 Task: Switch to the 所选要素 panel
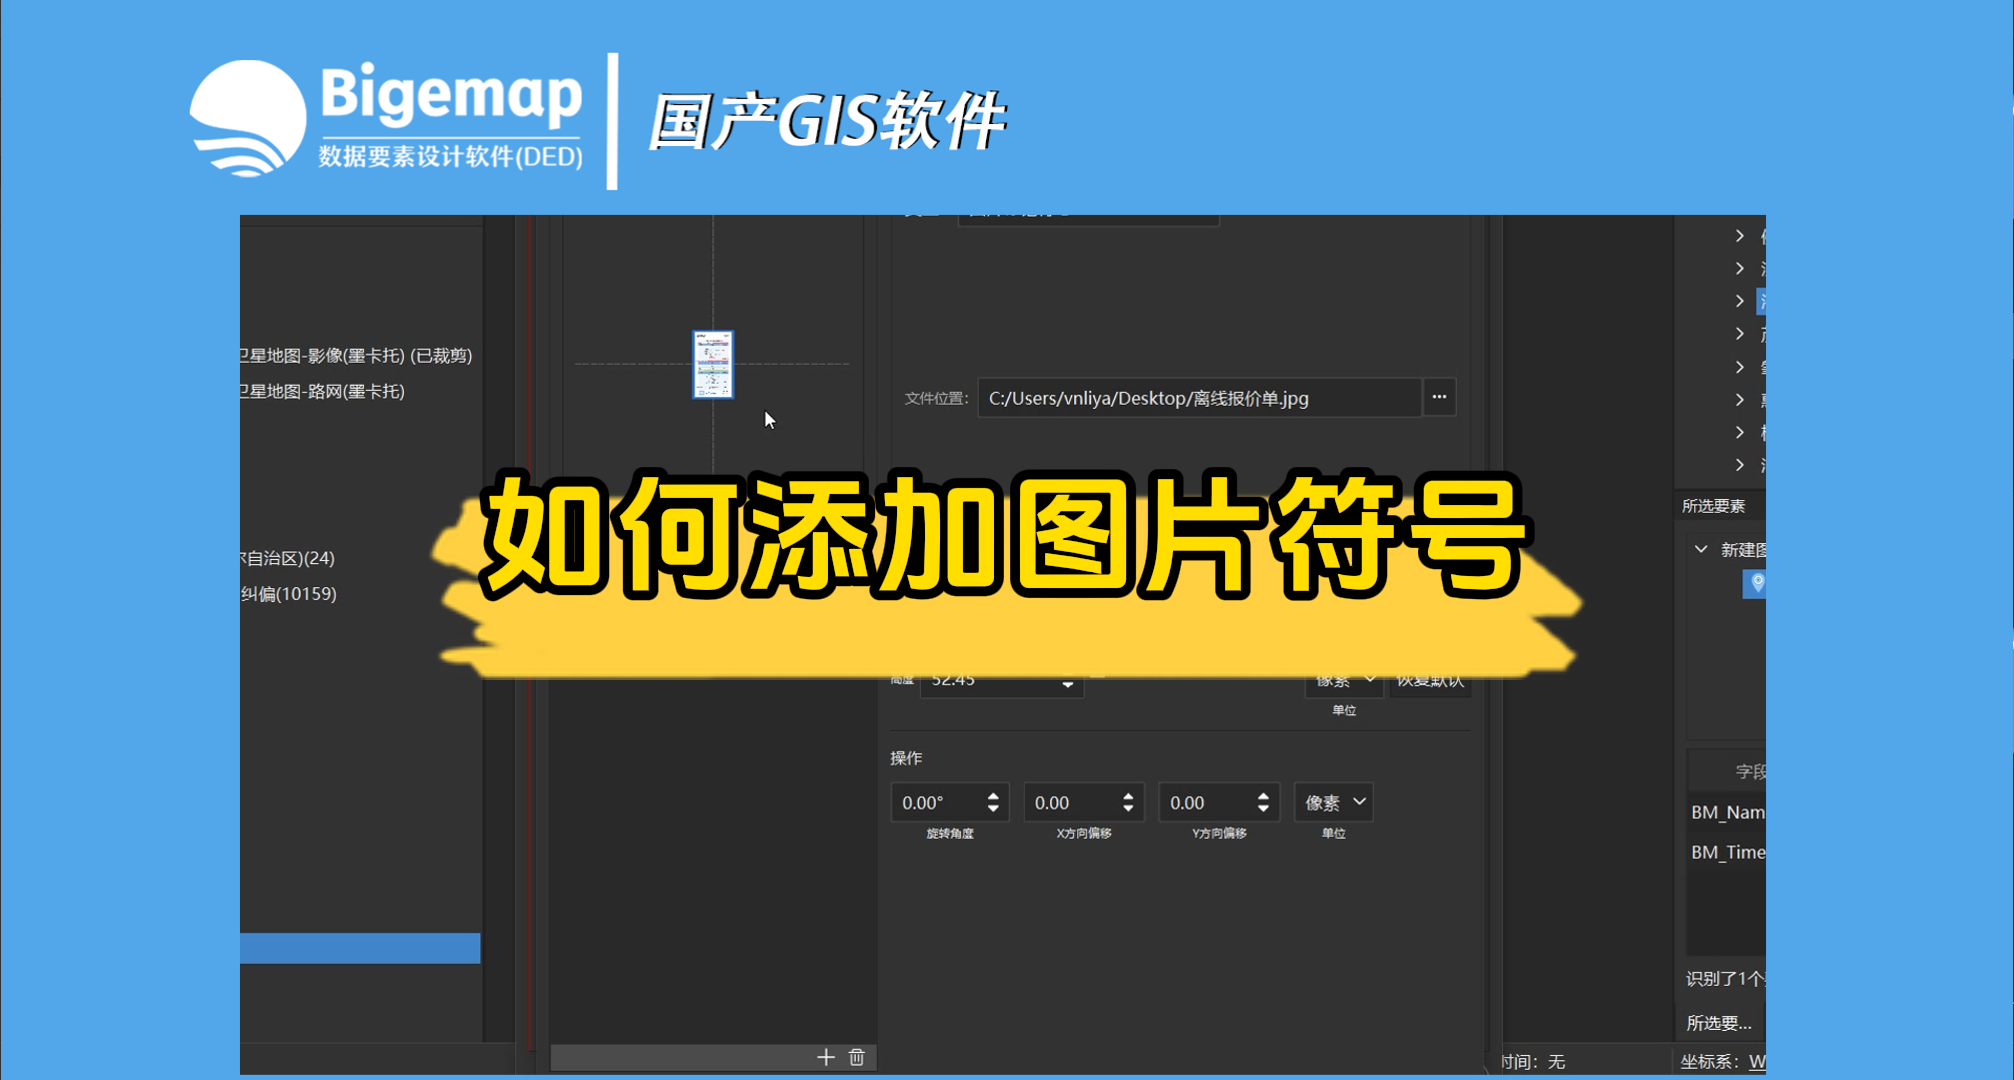(1712, 505)
